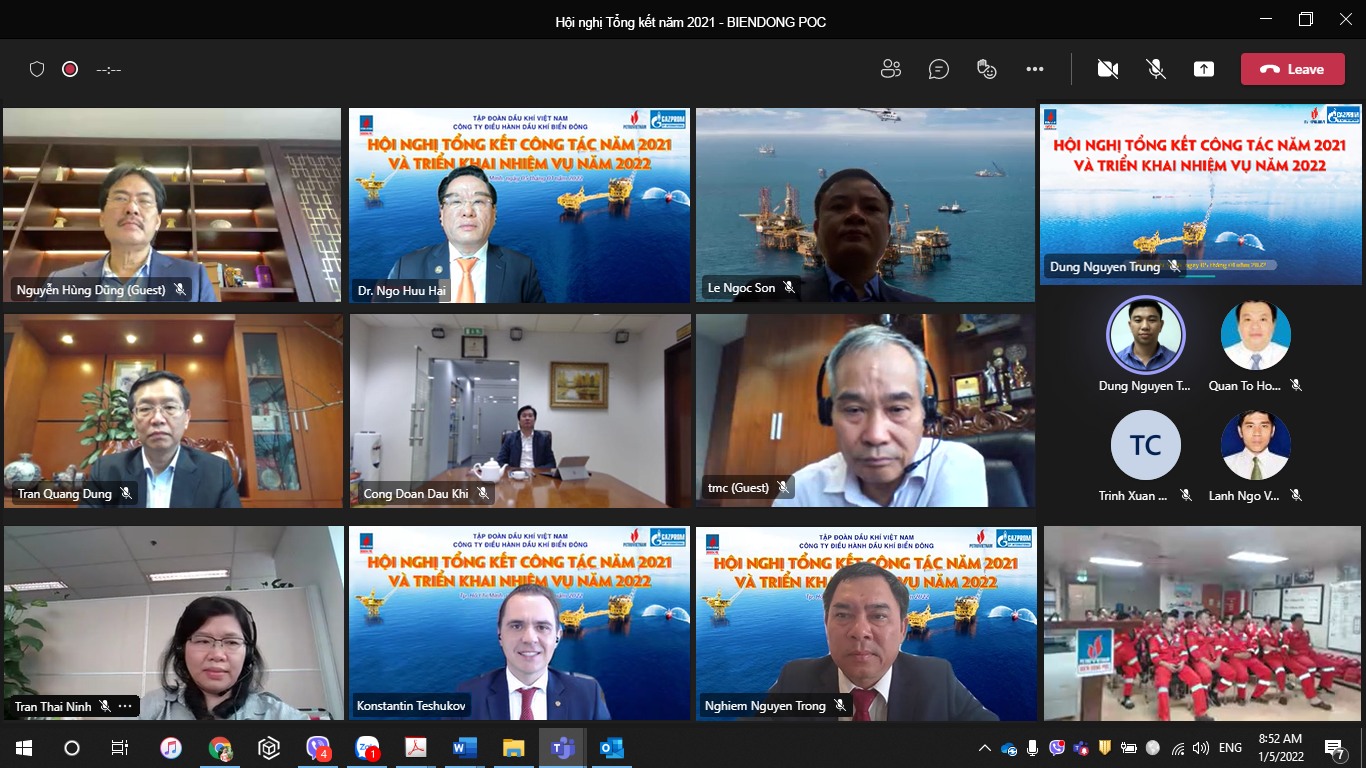The image size is (1366, 768).
Task: Open Adobe Acrobat from the taskbar
Action: click(416, 747)
